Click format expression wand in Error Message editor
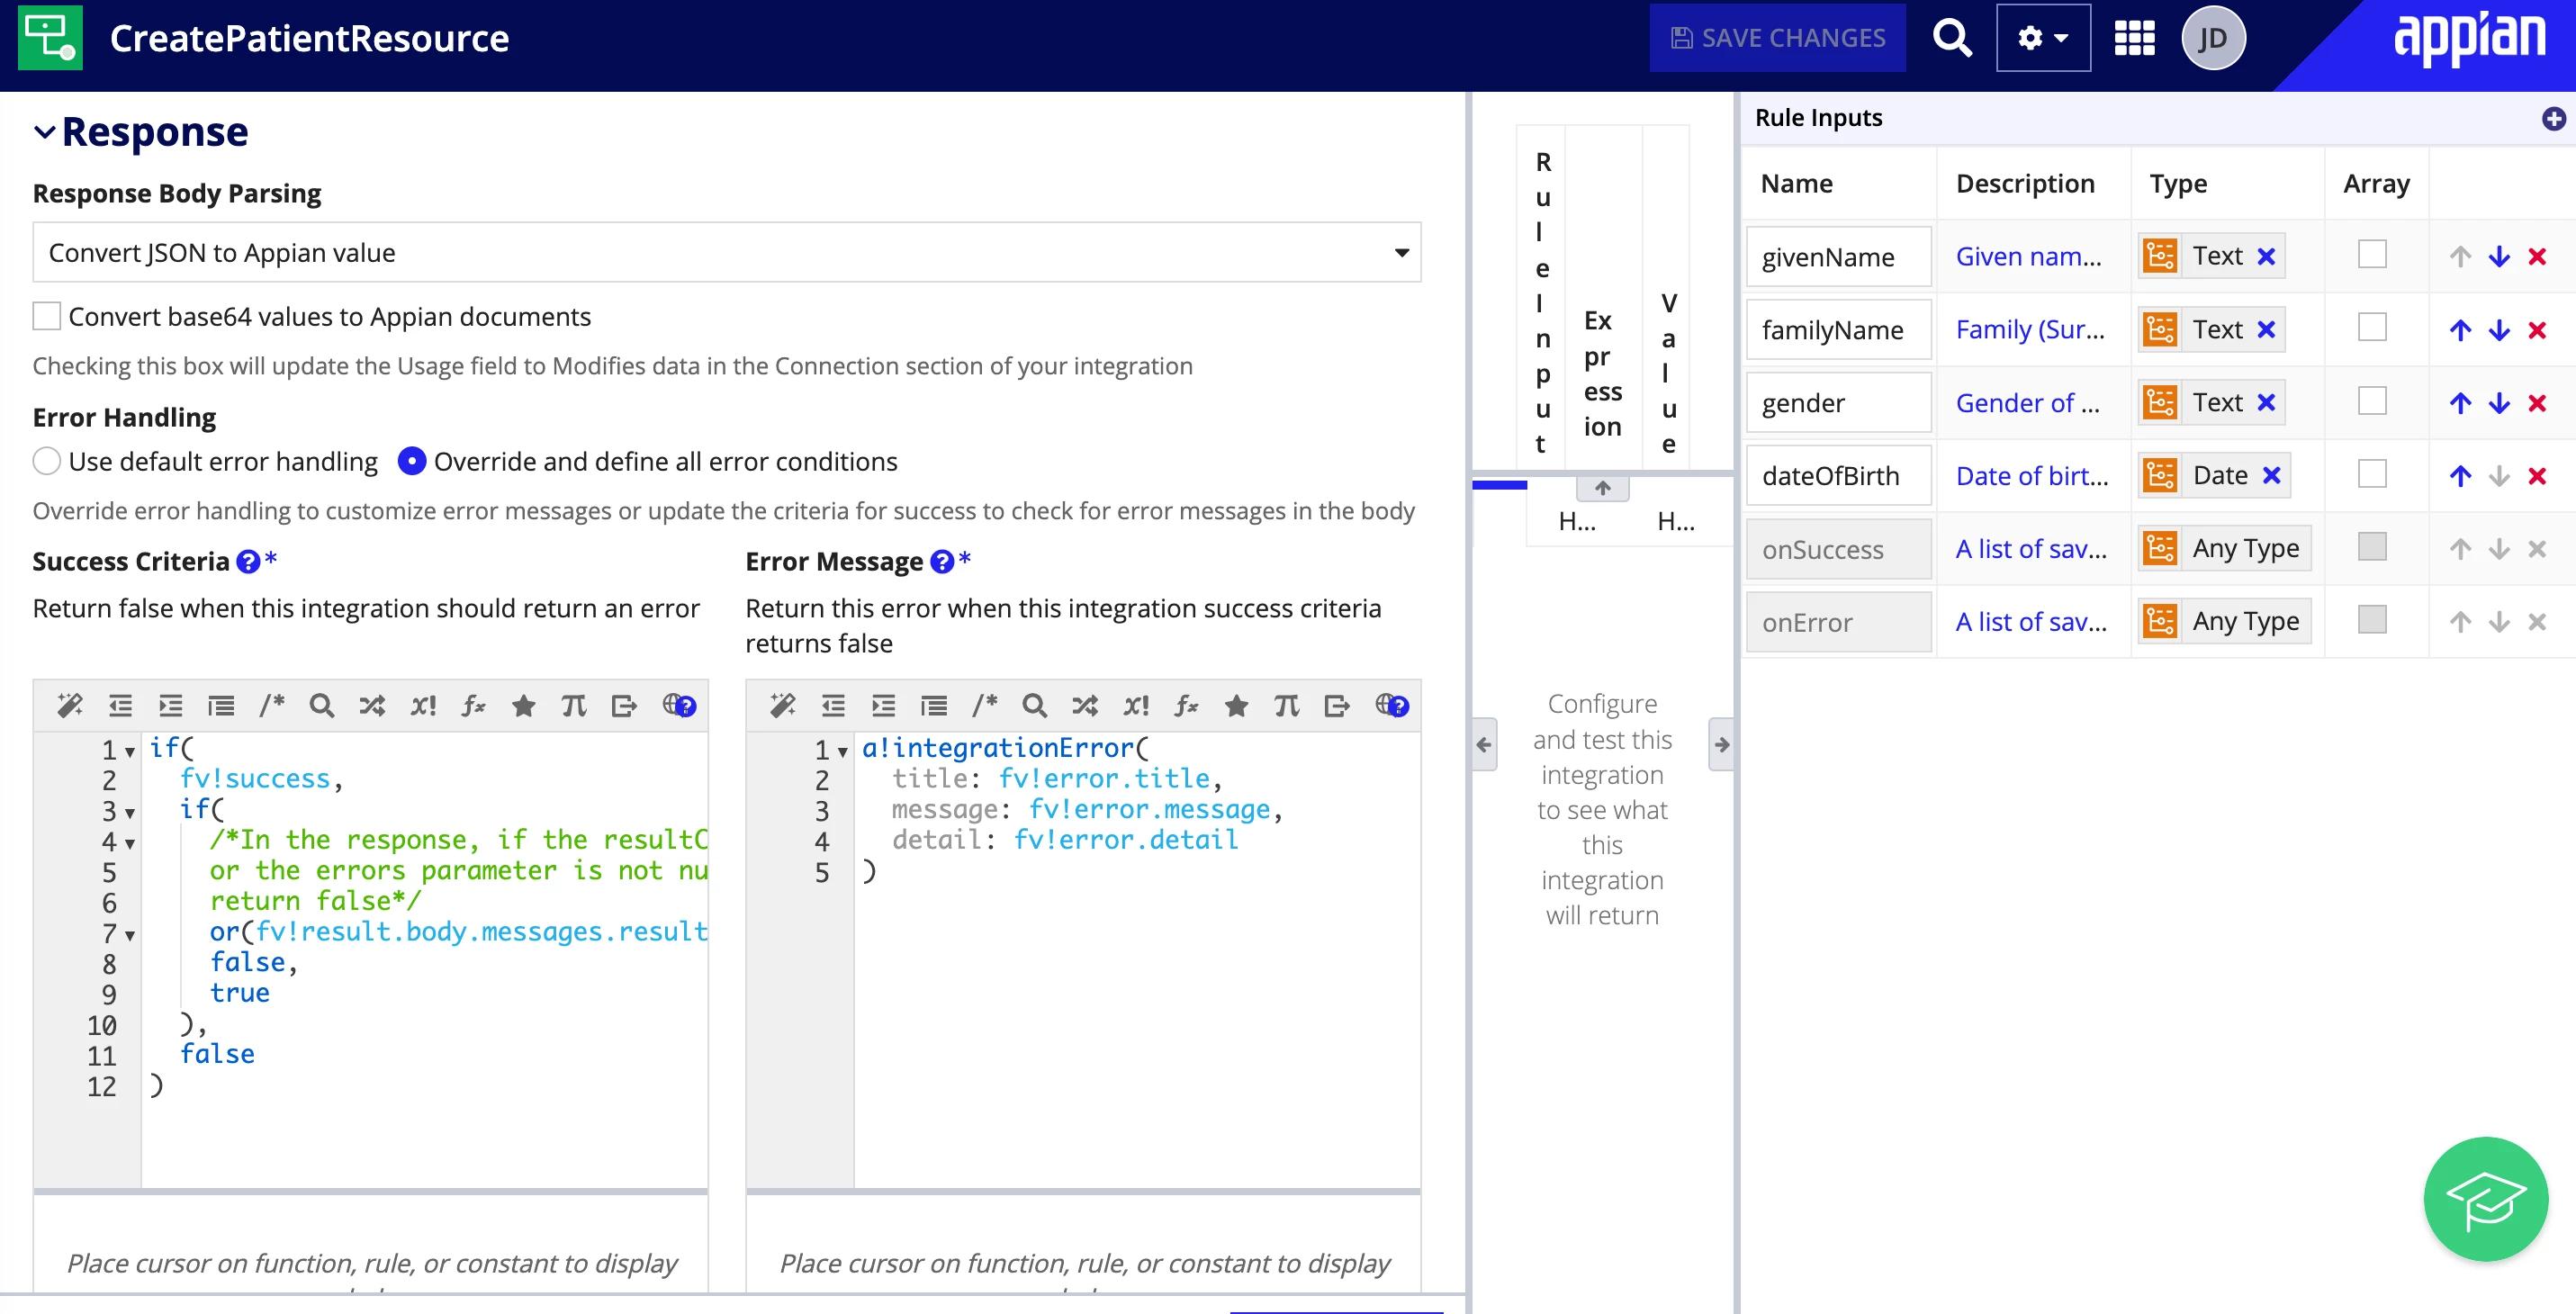This screenshot has width=2576, height=1314. click(783, 706)
